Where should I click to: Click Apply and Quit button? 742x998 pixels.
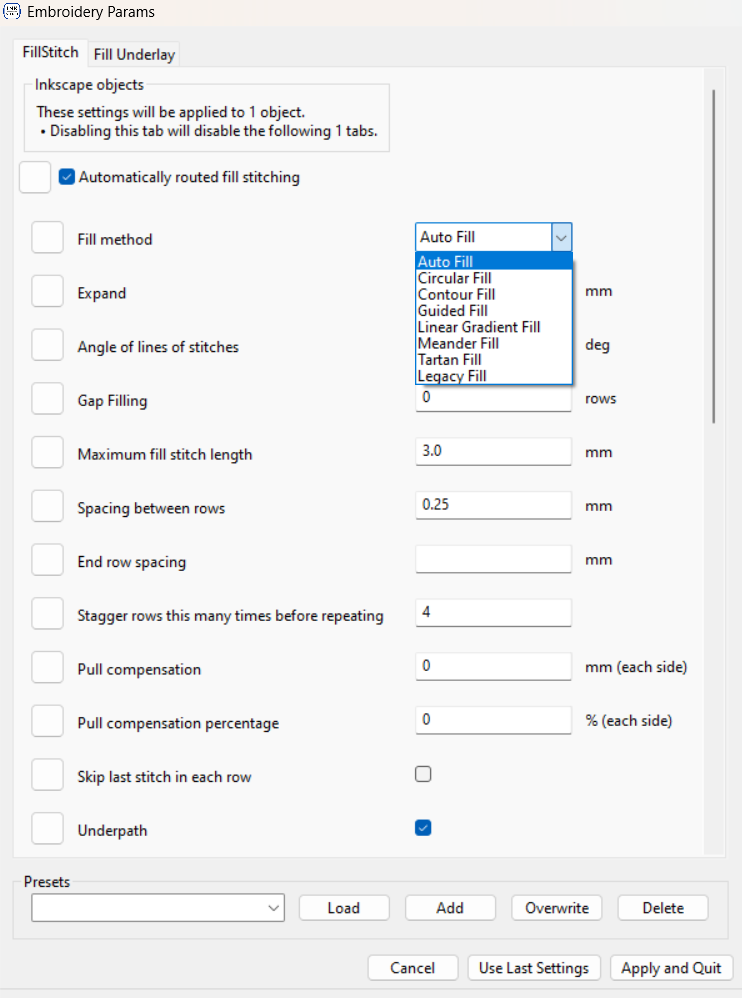(671, 968)
